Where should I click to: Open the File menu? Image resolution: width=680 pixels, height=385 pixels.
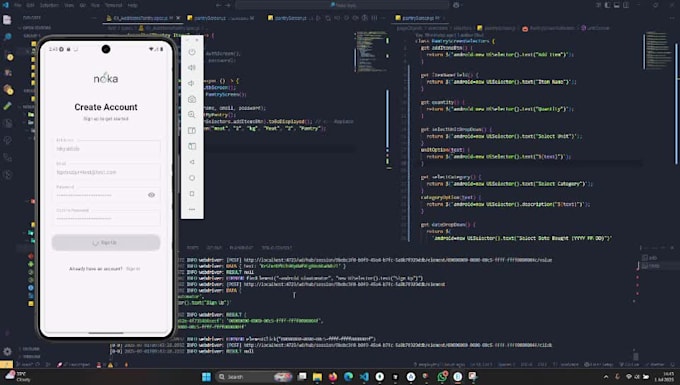pyautogui.click(x=18, y=5)
